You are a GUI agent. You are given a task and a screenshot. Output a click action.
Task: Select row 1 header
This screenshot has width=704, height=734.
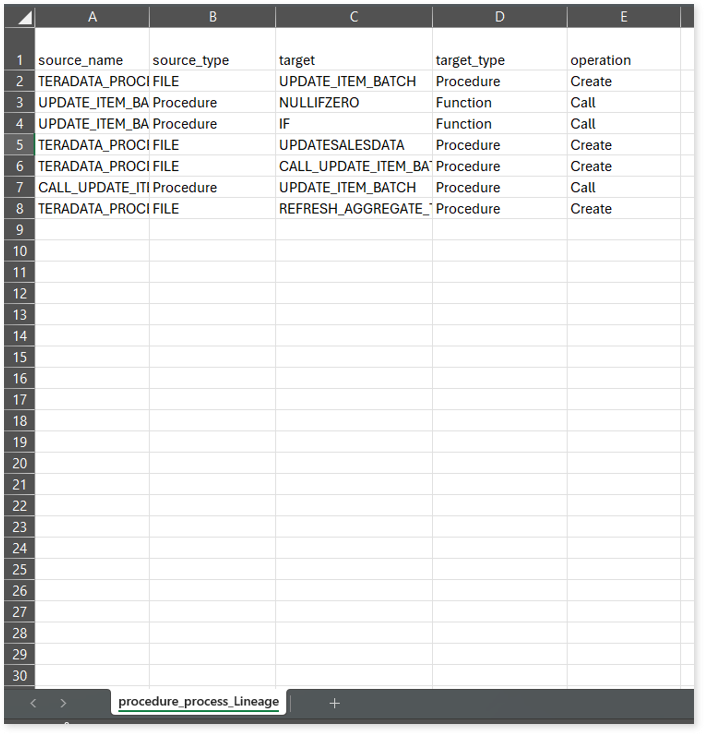pos(20,60)
